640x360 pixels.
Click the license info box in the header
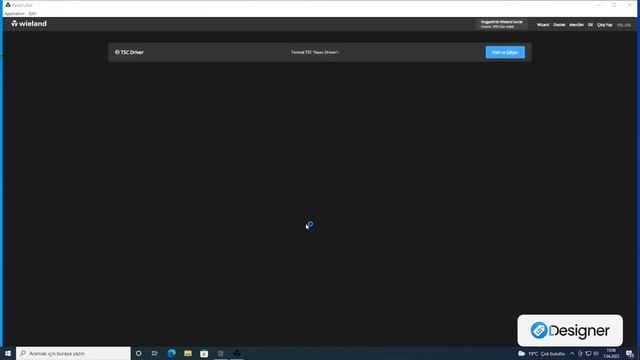coord(502,24)
